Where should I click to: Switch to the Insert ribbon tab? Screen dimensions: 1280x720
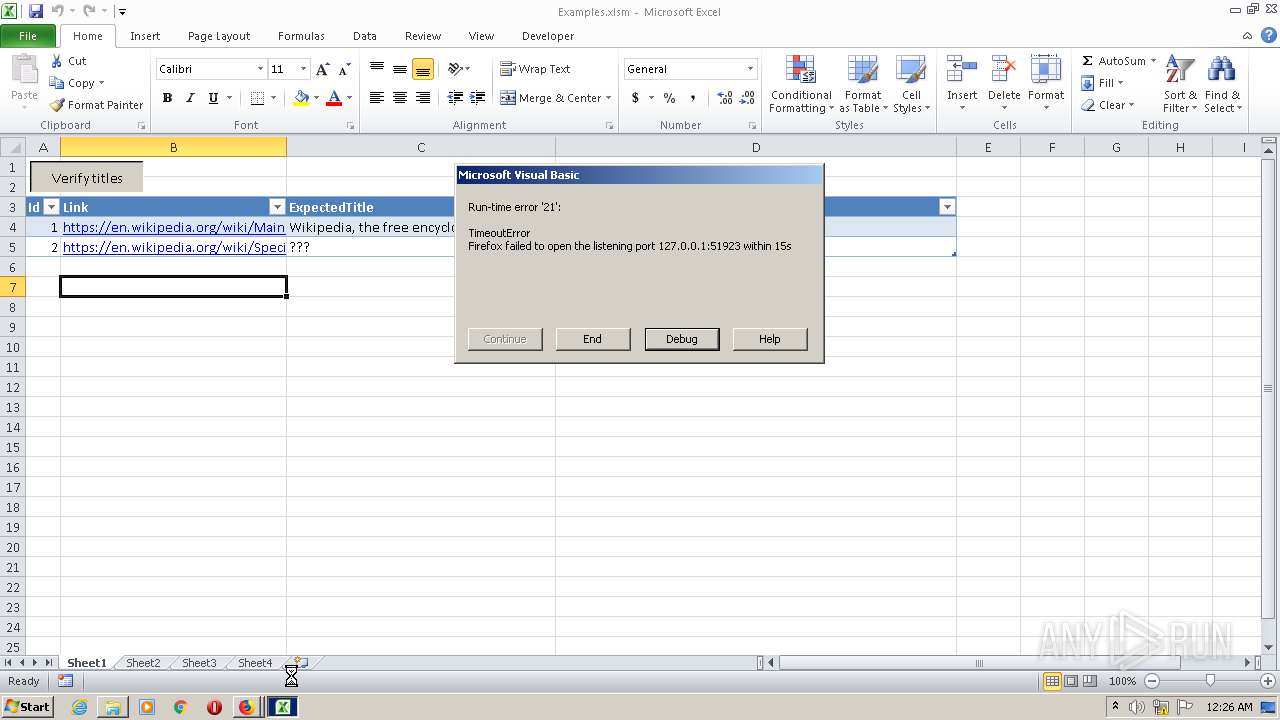[145, 36]
